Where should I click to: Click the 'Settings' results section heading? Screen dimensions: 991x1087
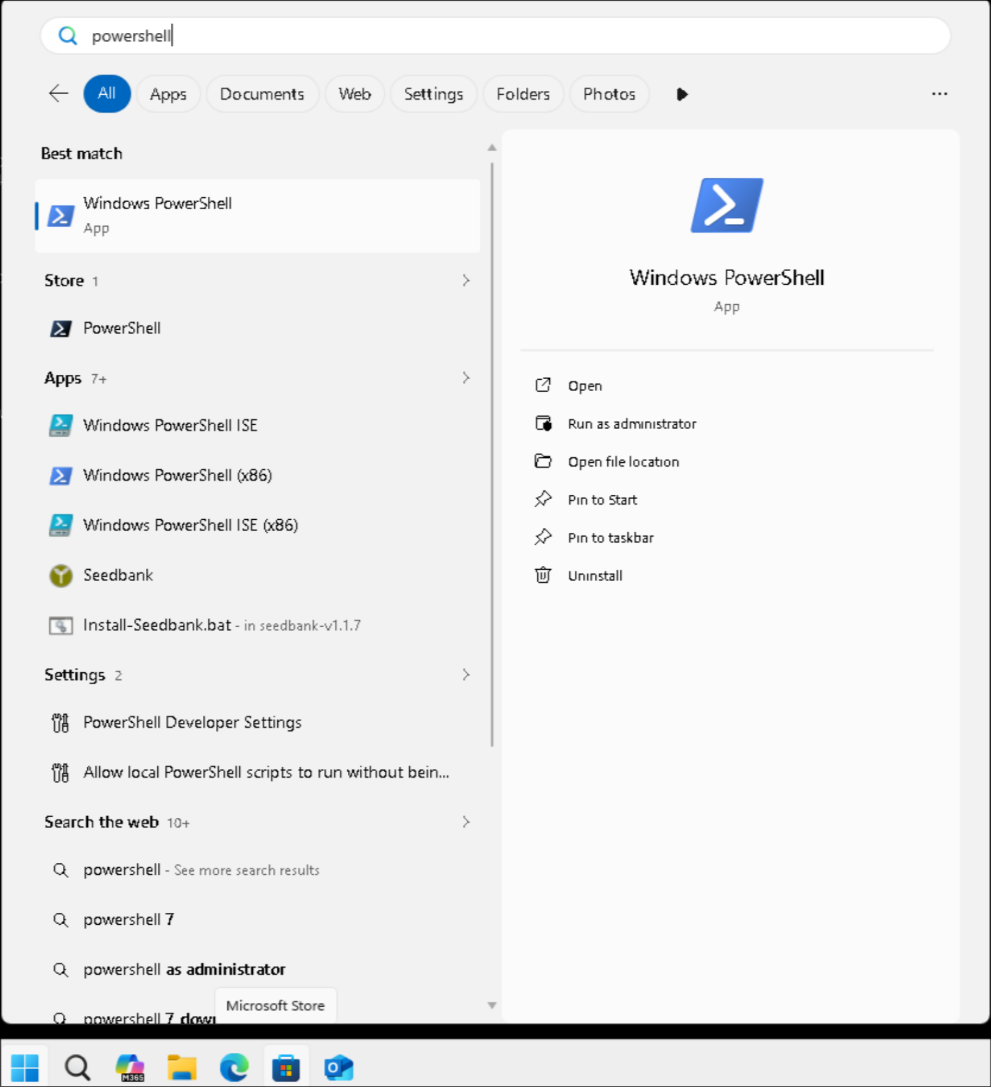click(x=75, y=675)
